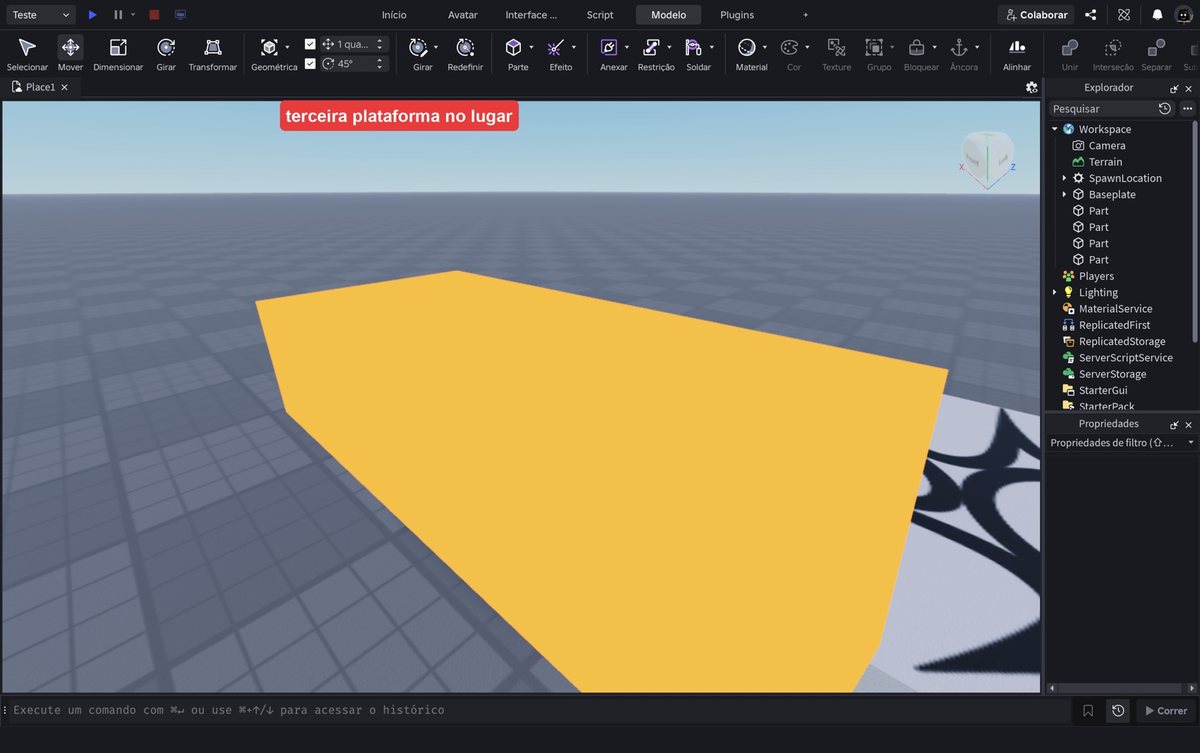The image size is (1200, 753).
Task: Click the Cor palette icon
Action: 789,47
